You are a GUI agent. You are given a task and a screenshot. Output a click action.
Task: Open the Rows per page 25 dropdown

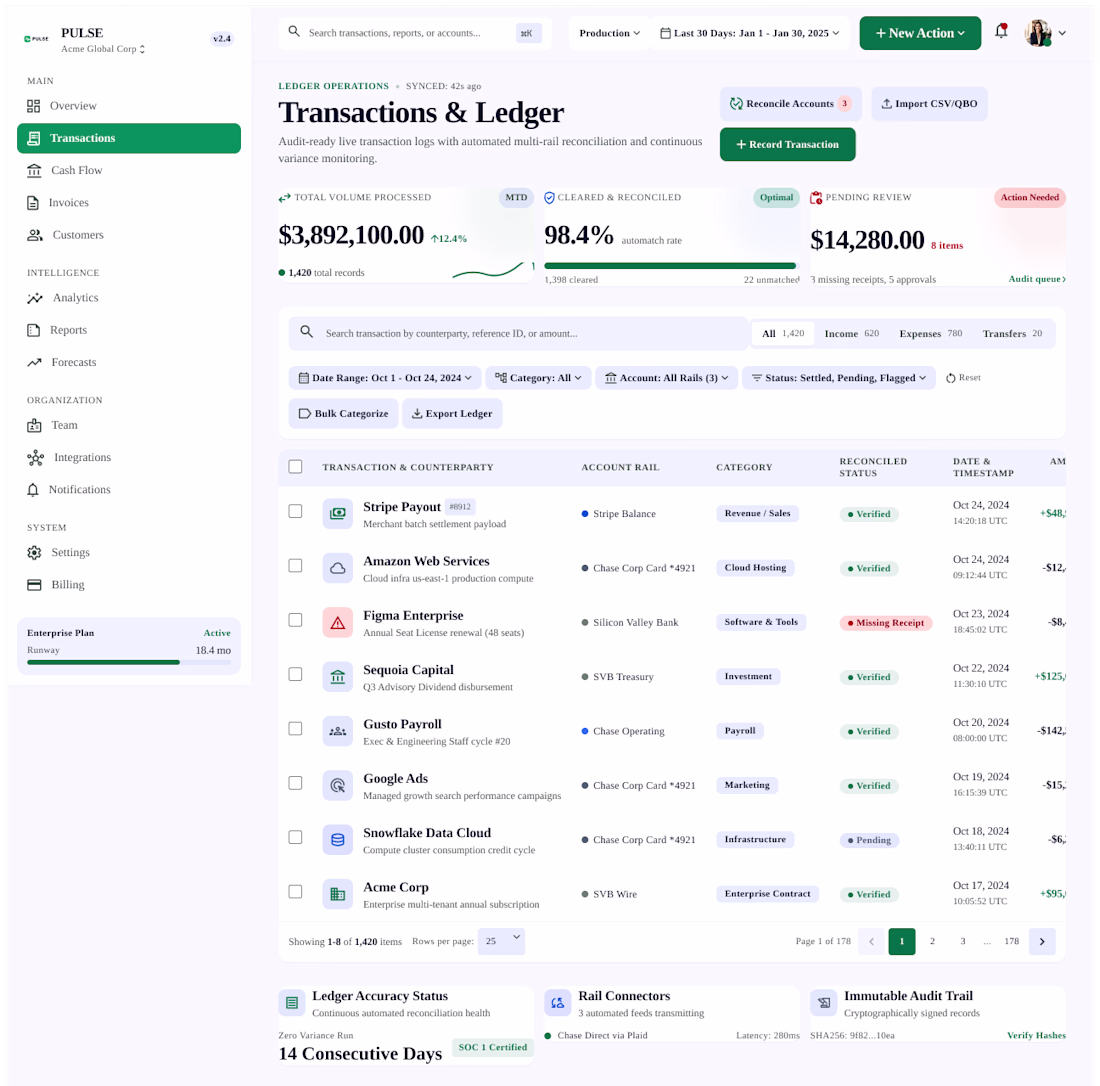(502, 941)
